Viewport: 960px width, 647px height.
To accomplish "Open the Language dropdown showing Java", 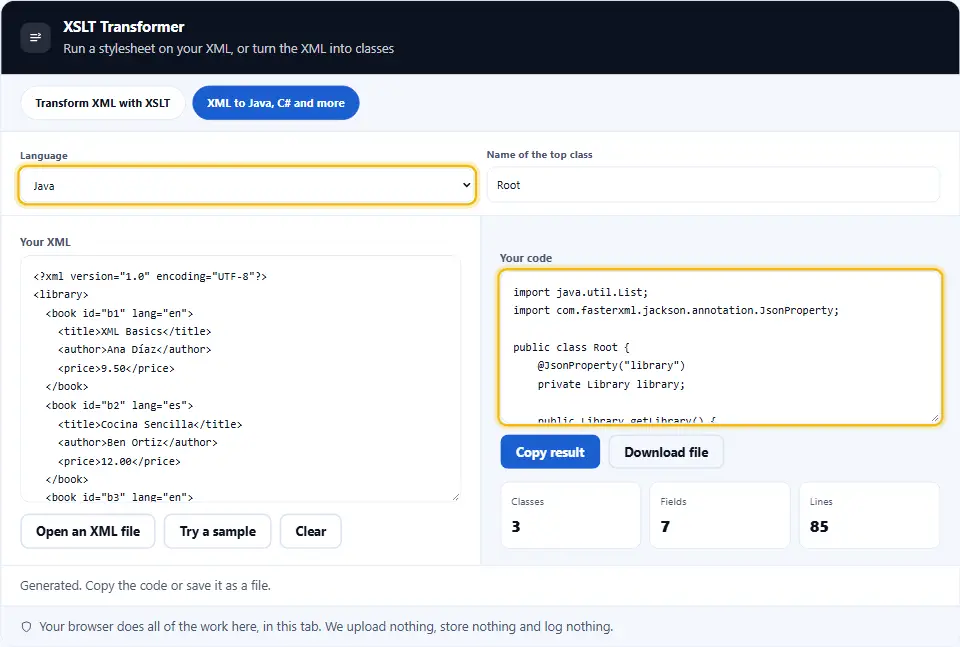I will point(247,185).
